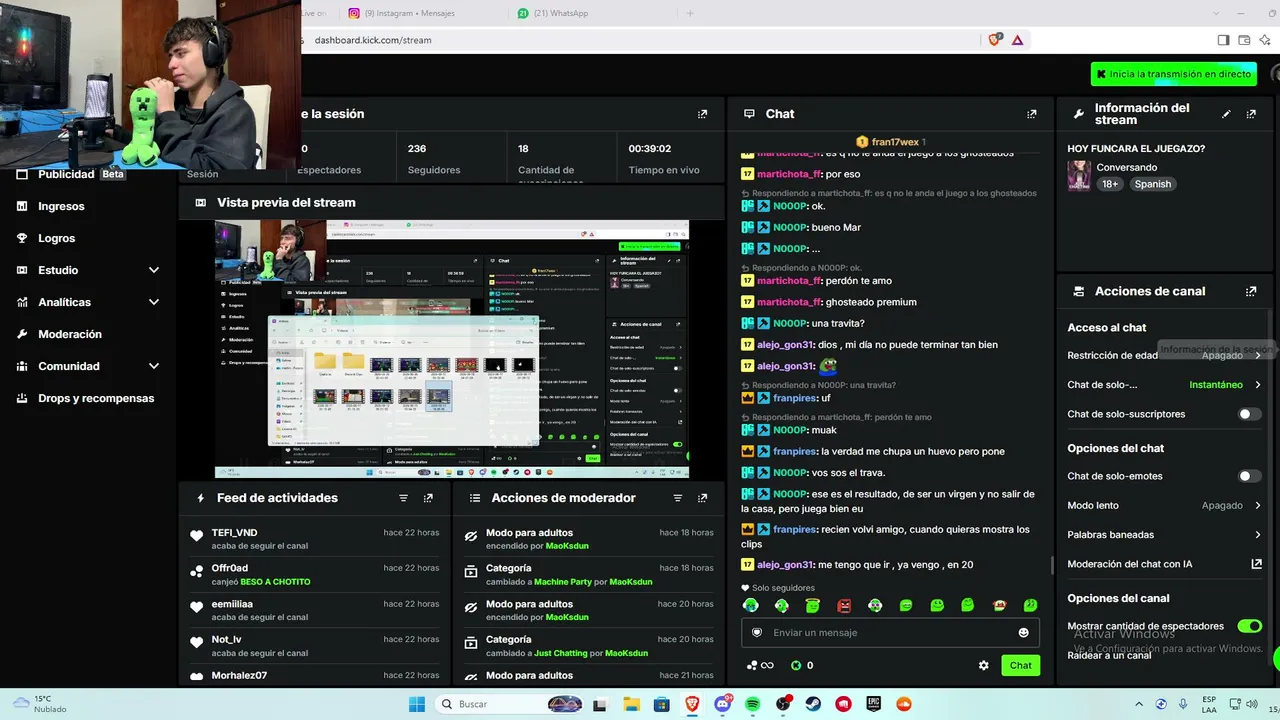
Task: Click BESO A CHOTITO reward link
Action: pyautogui.click(x=275, y=582)
